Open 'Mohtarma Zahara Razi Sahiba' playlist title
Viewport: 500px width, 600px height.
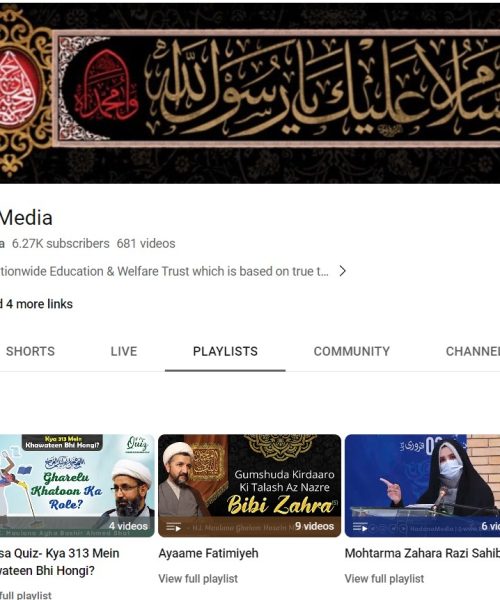(422, 553)
